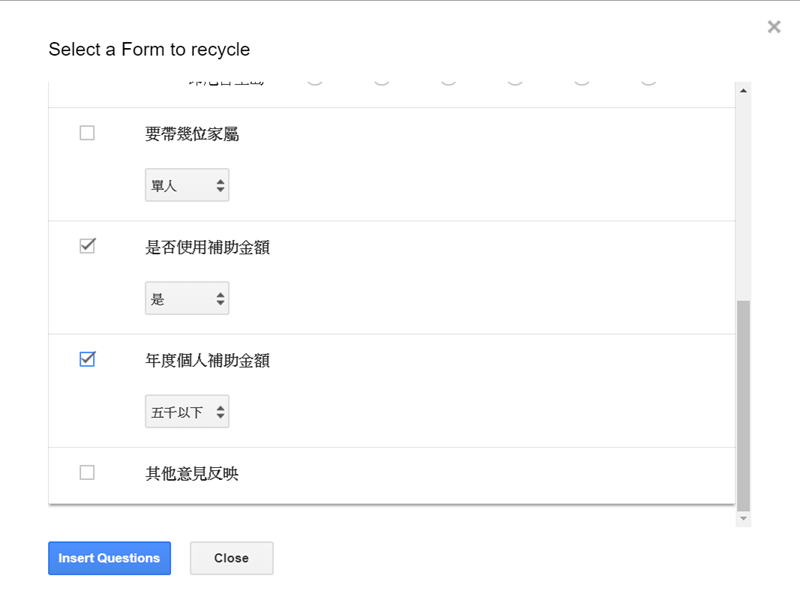The height and width of the screenshot is (614, 800).
Task: Click the Close button
Action: pos(231,558)
